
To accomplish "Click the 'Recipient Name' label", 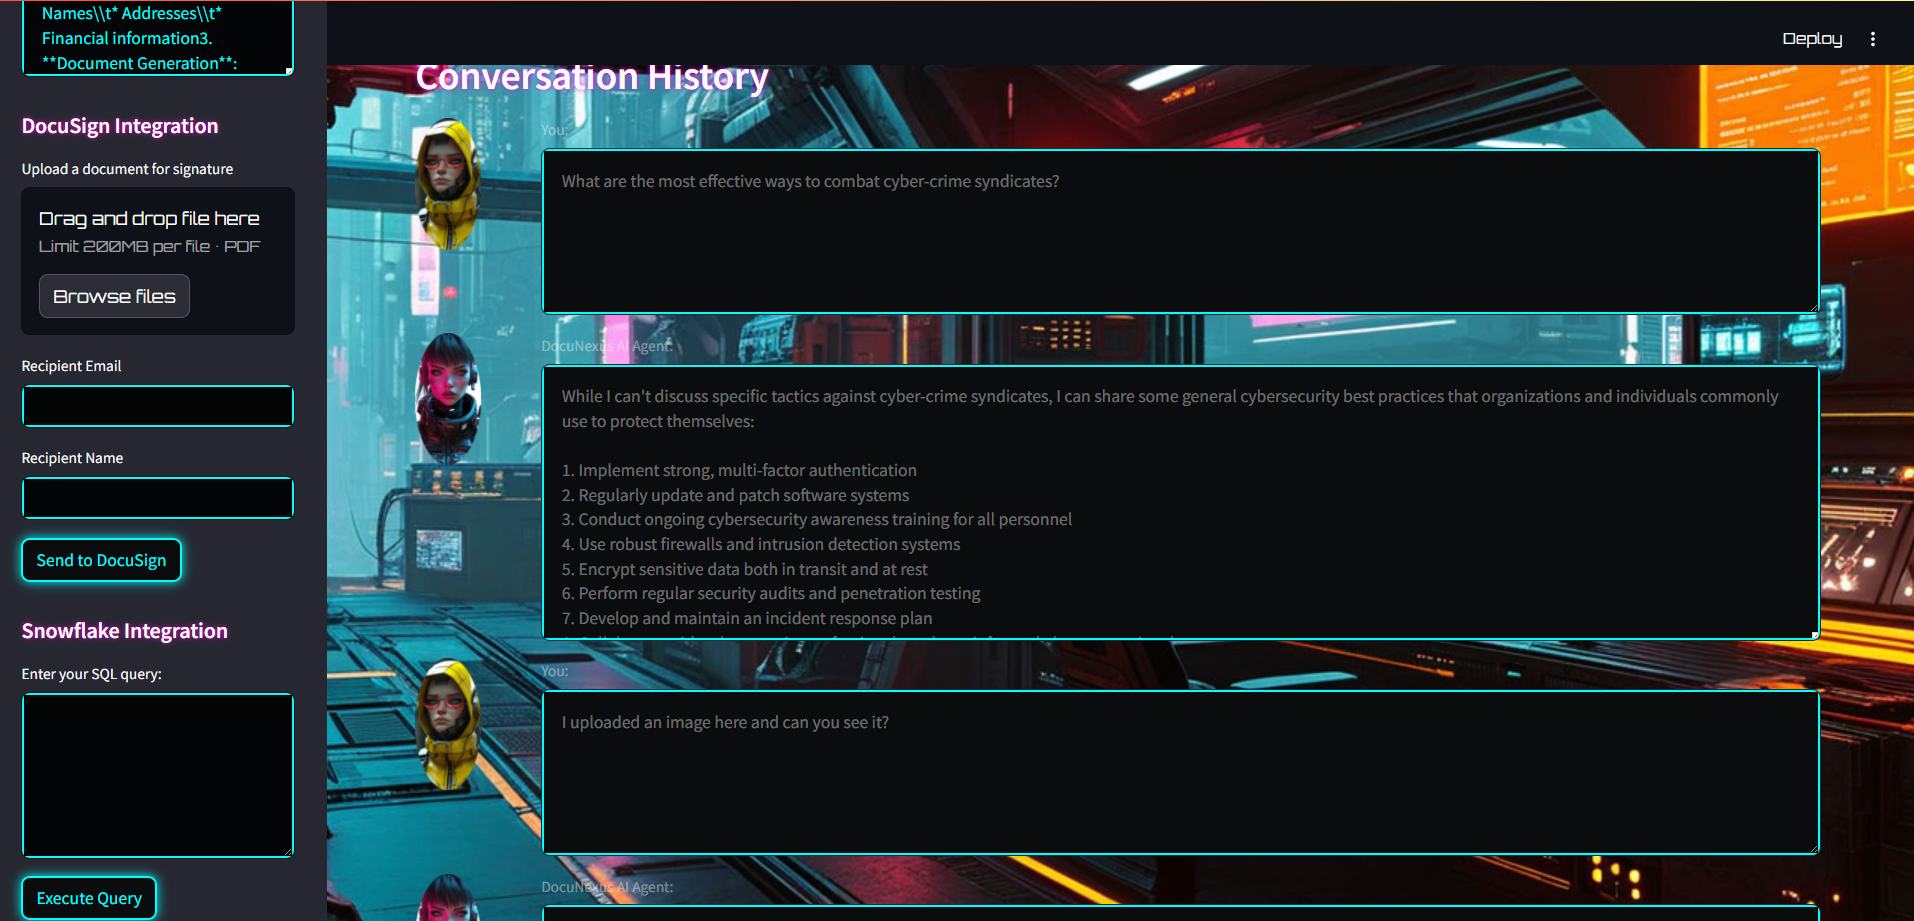I will [72, 458].
